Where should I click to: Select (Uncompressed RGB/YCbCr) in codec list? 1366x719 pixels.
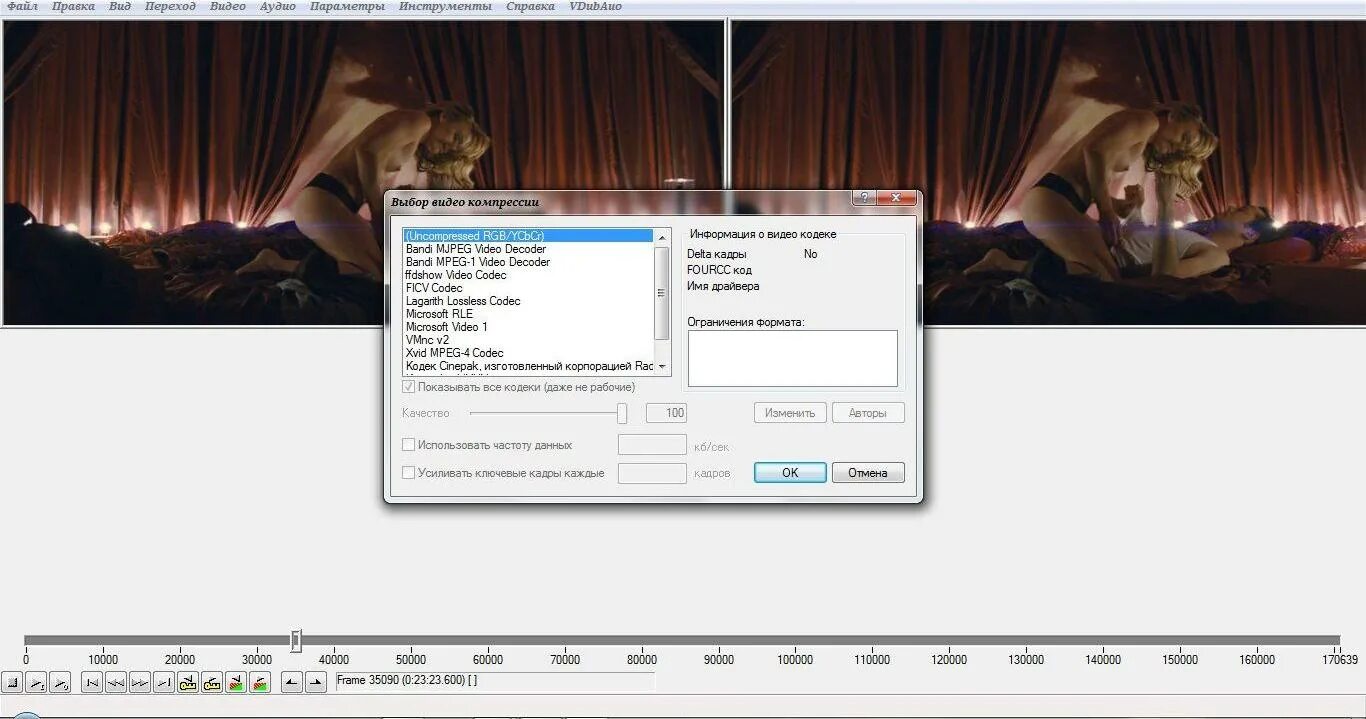tap(528, 236)
